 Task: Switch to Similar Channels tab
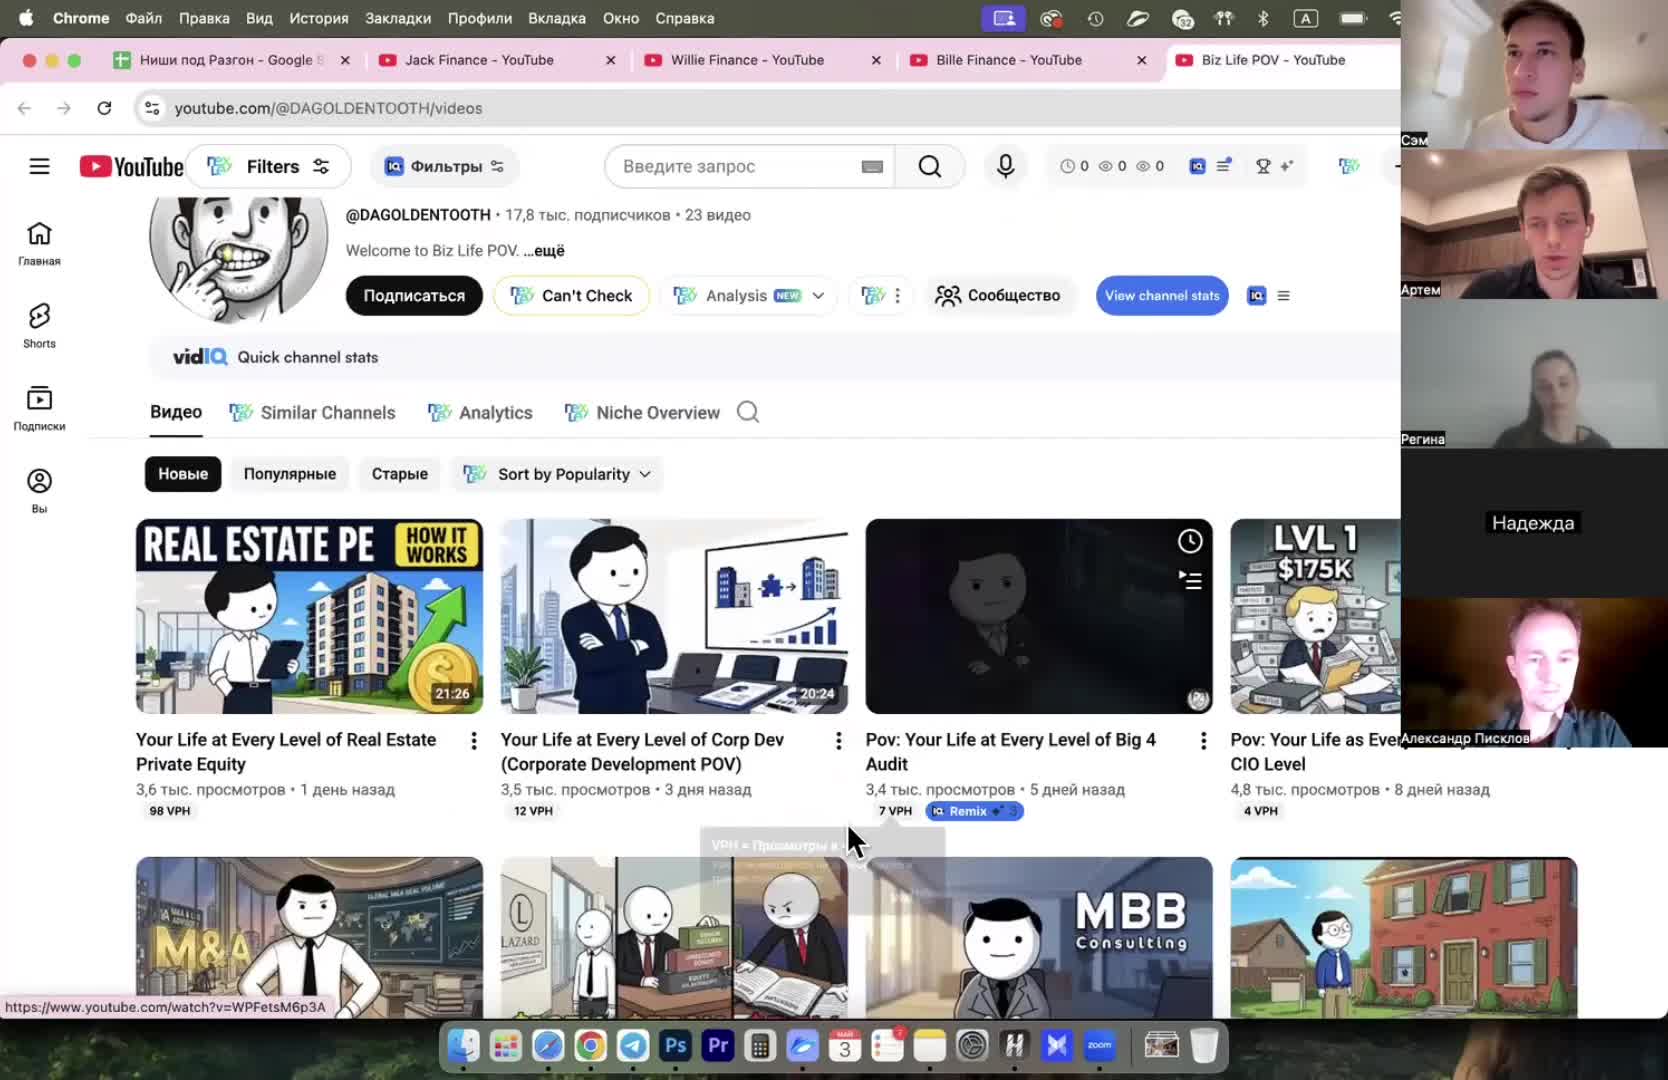[313, 412]
